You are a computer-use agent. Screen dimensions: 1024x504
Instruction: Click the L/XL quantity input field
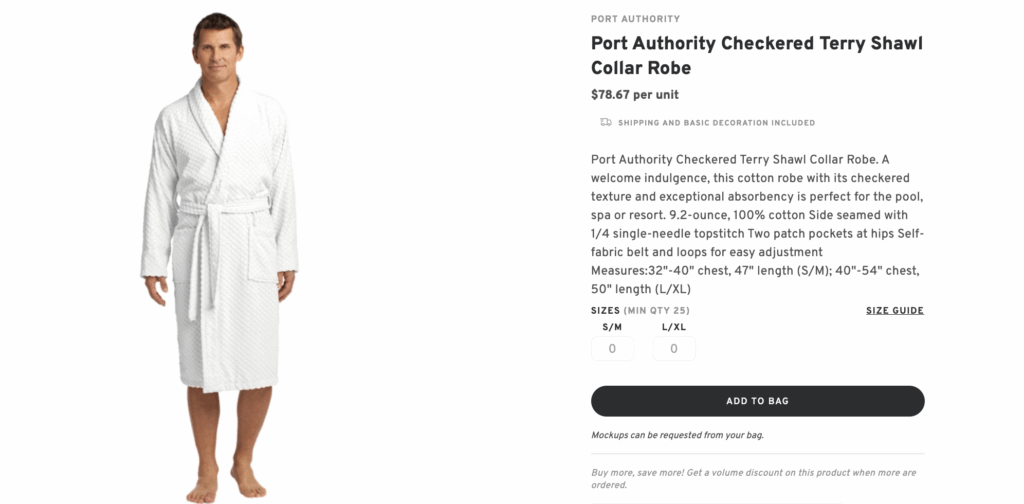tap(674, 349)
